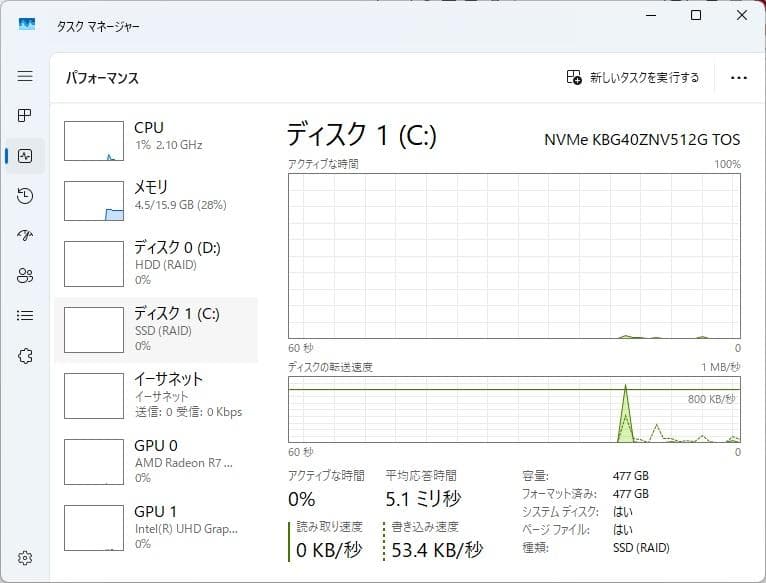Click the 0% active time value
Screen dimensions: 766x583
[301, 499]
